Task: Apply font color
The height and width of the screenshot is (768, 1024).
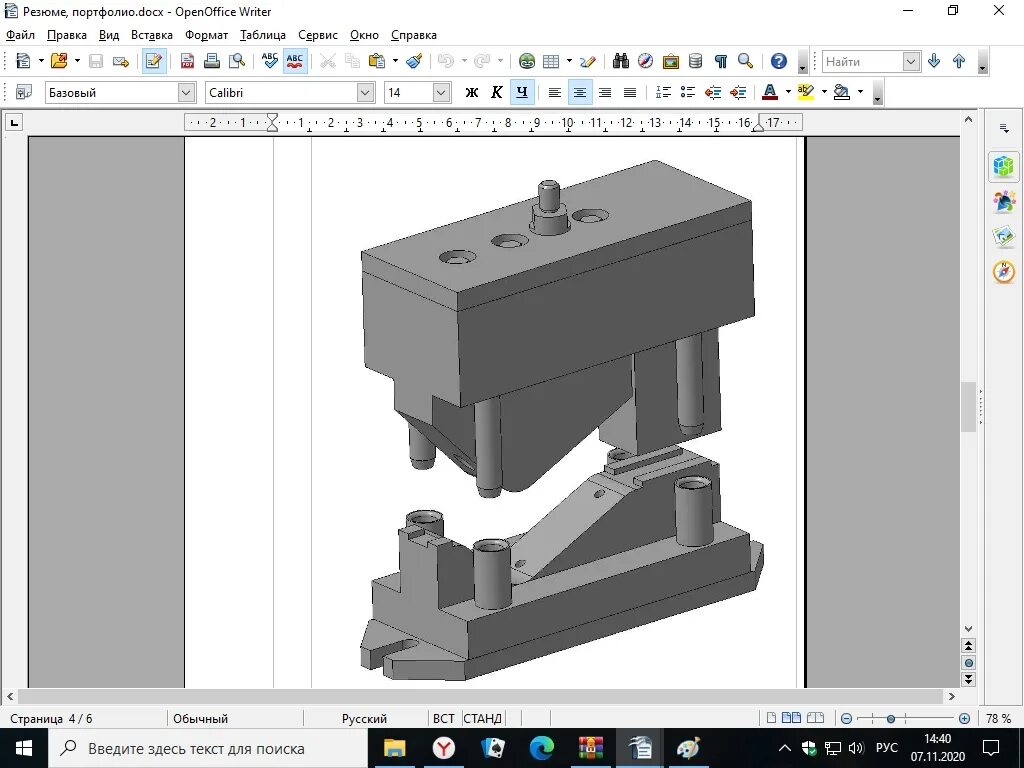Action: tap(771, 93)
